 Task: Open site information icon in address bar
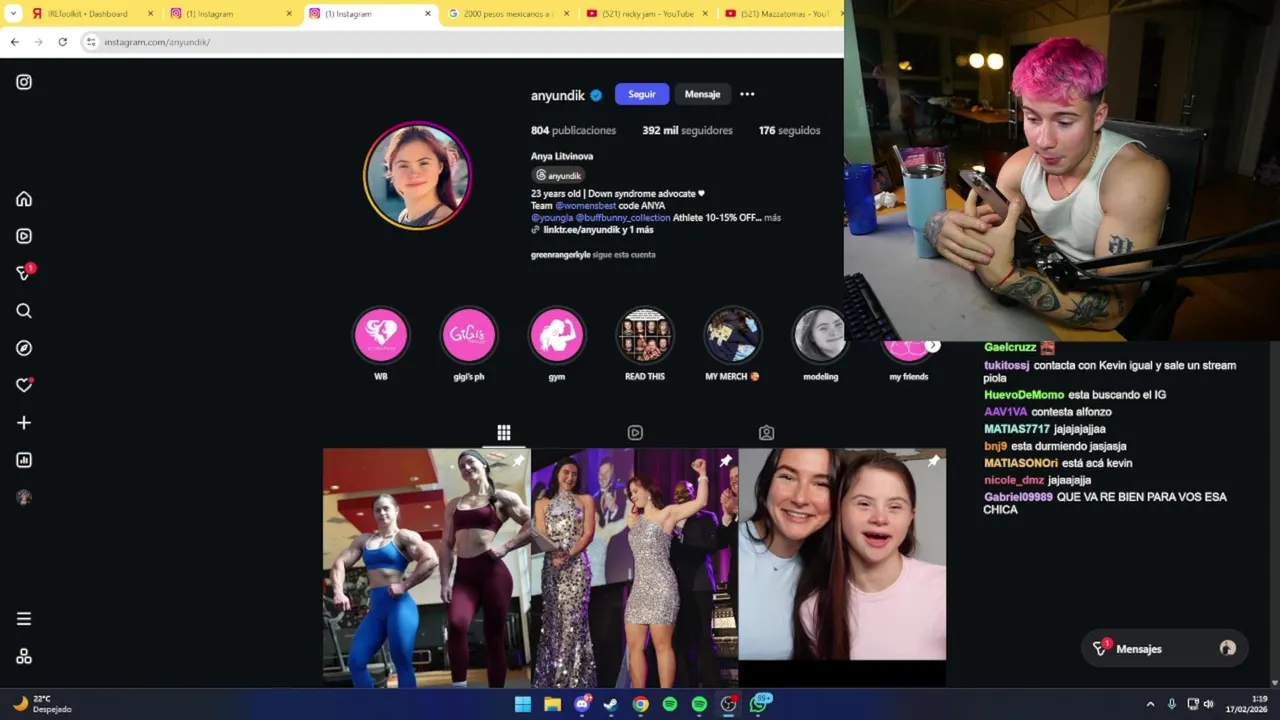[91, 42]
